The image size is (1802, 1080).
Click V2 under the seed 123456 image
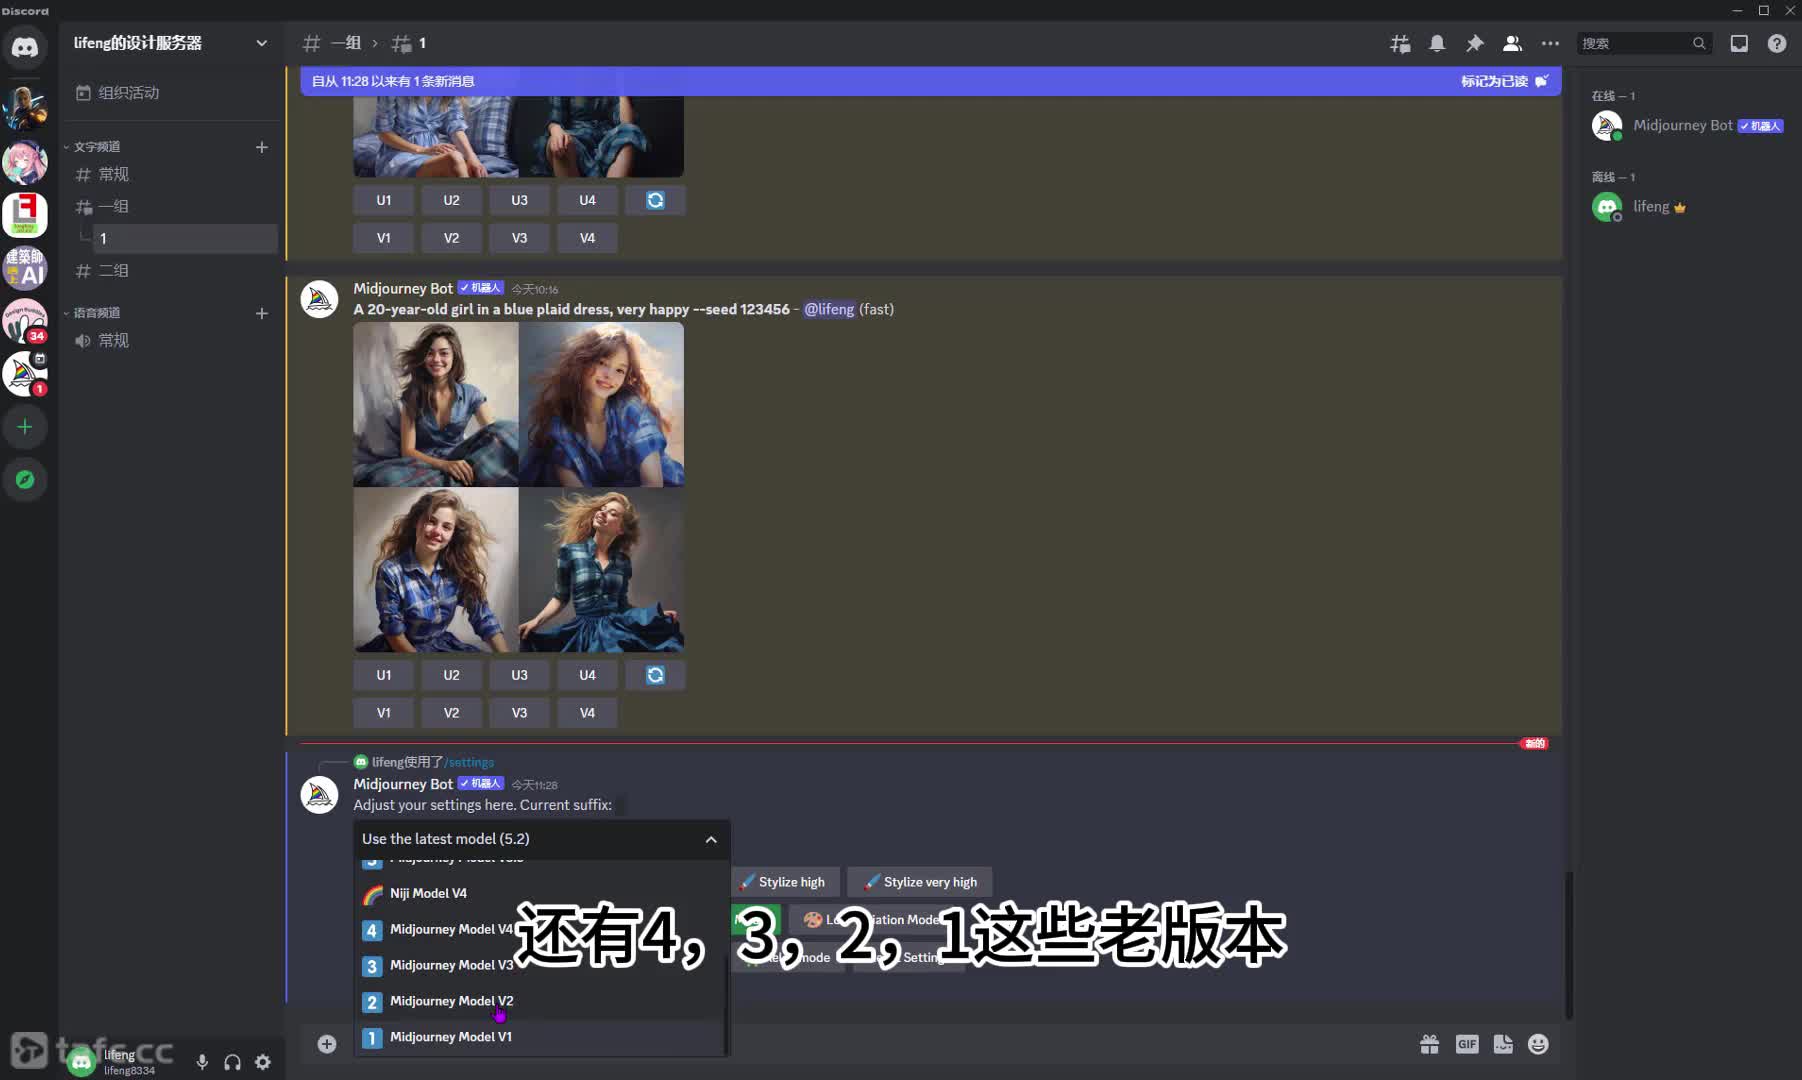coord(452,713)
